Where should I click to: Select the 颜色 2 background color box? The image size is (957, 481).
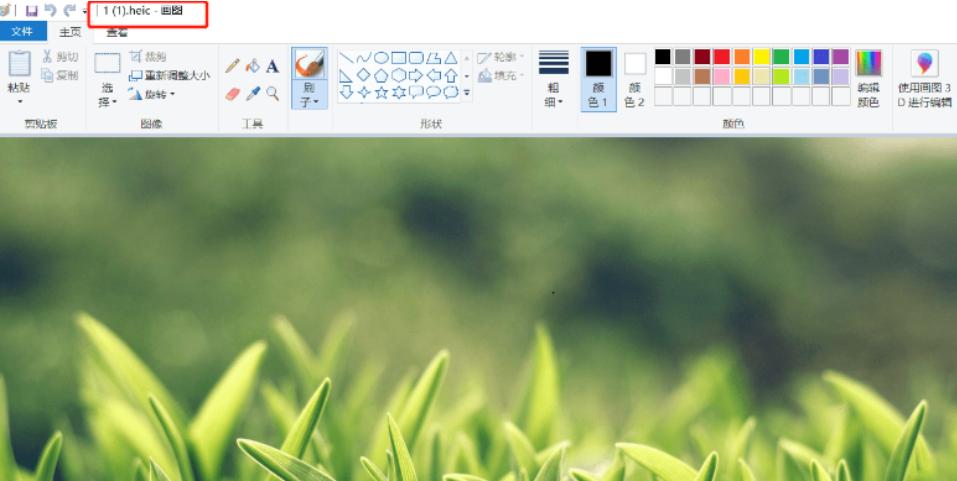(x=635, y=79)
